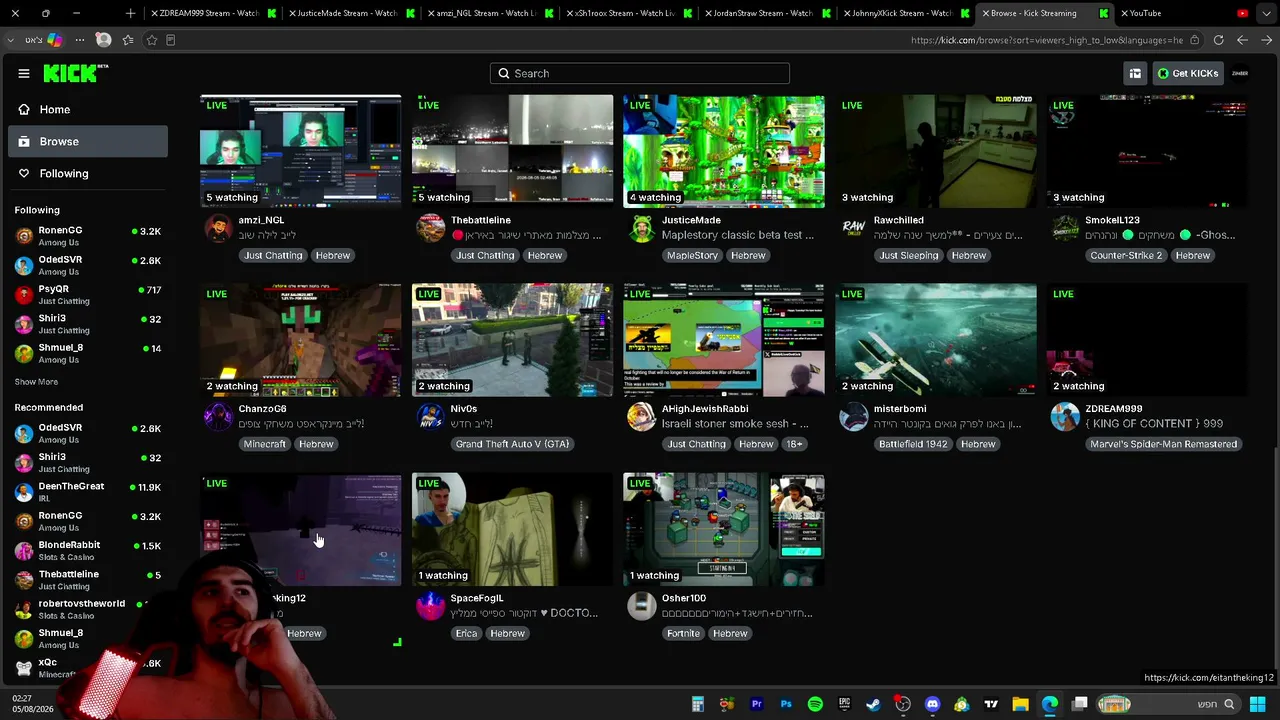The width and height of the screenshot is (1280, 720).
Task: Click the AHighJewishRabbi channel avatar
Action: [x=642, y=417]
